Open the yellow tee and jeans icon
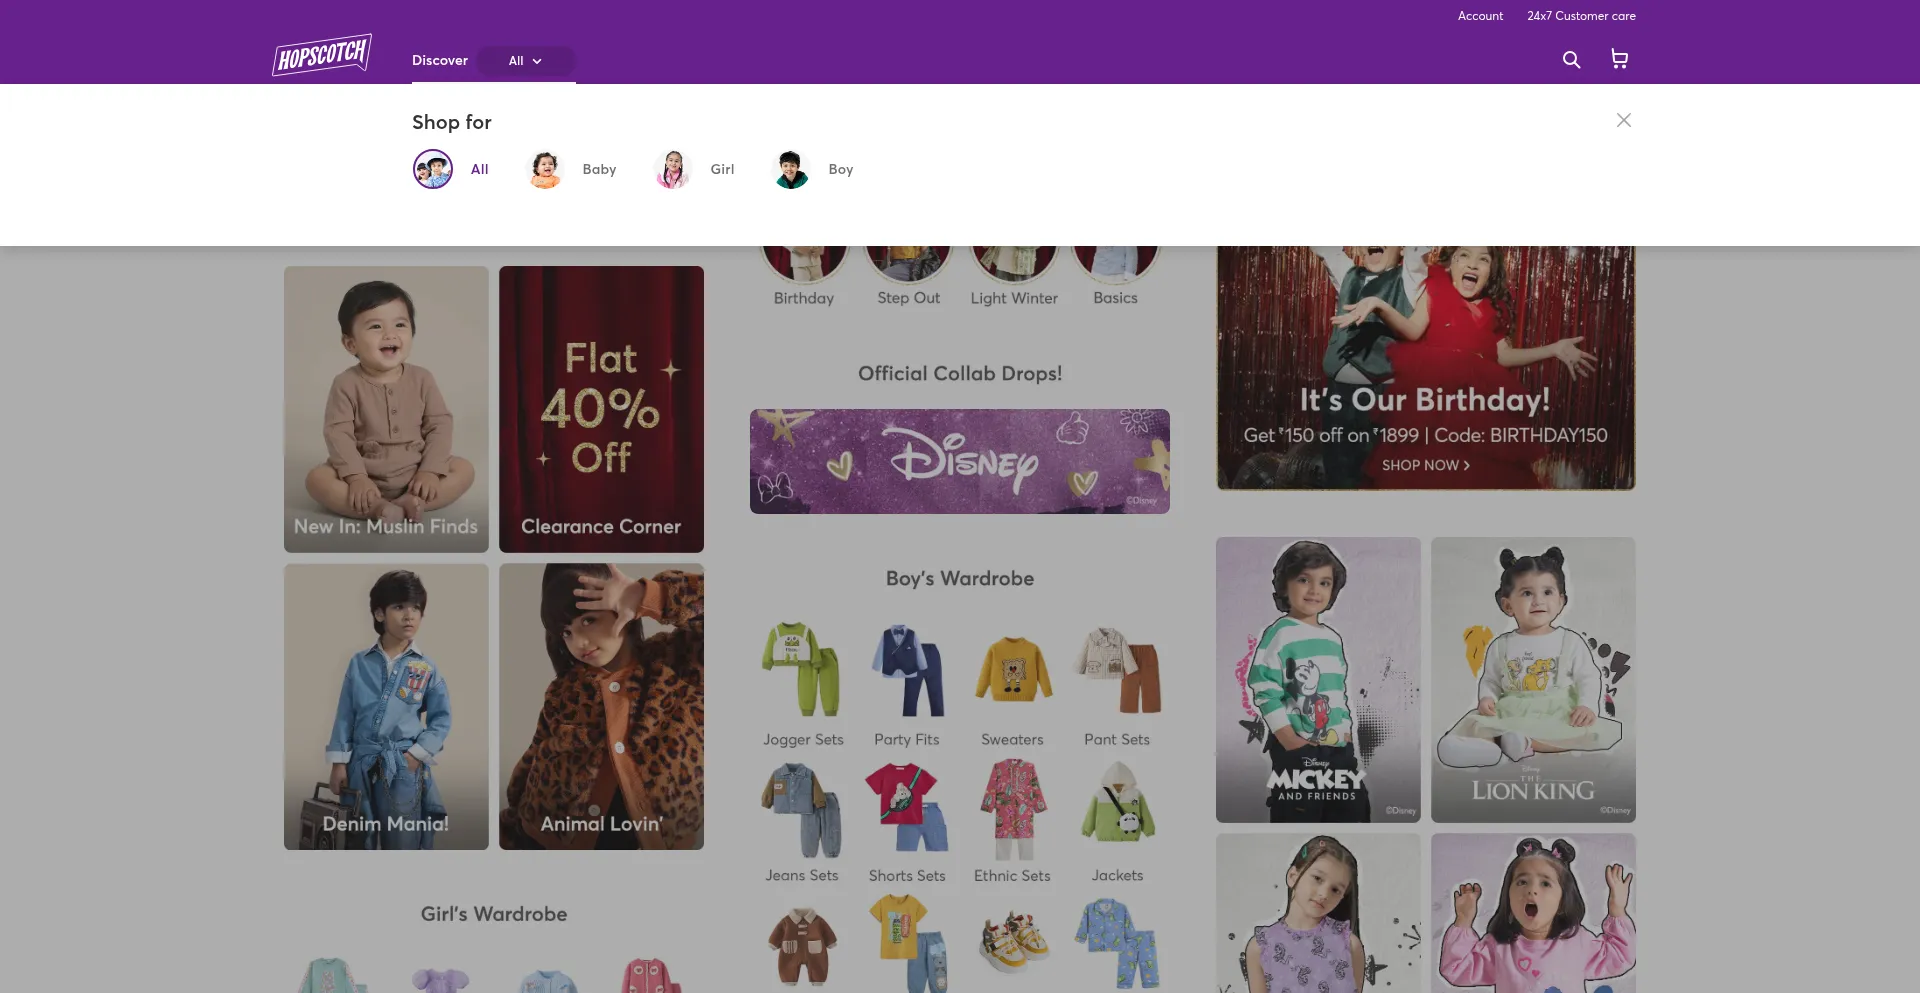Viewport: 1920px width, 993px height. [x=907, y=943]
